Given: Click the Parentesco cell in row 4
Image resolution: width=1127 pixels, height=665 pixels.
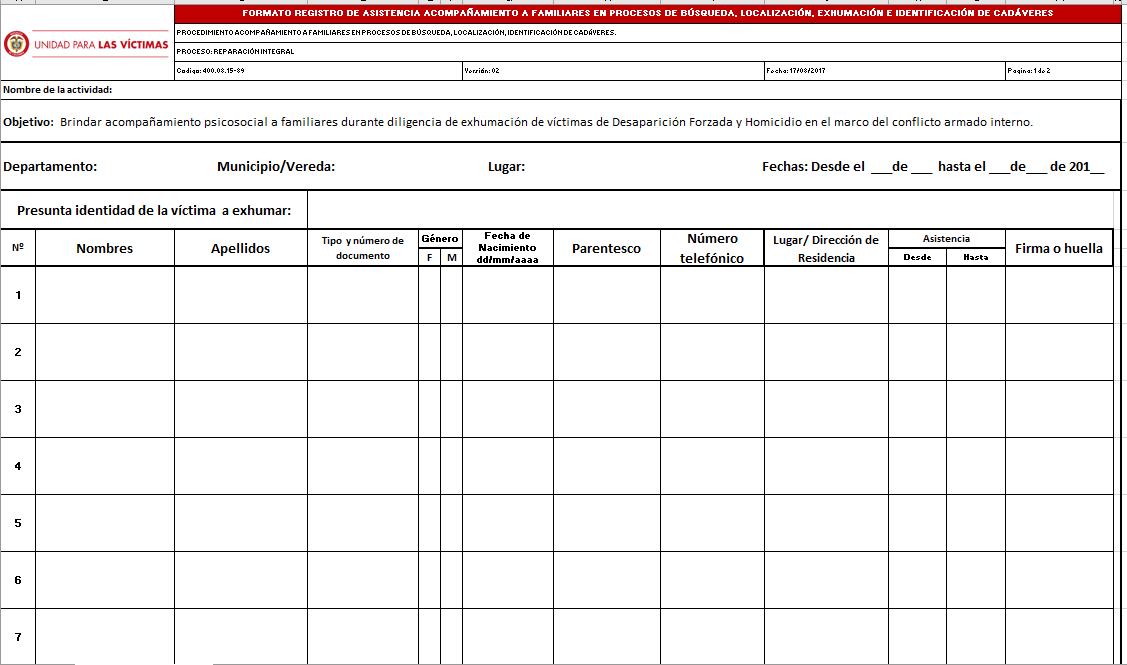Looking at the screenshot, I should pos(606,466).
